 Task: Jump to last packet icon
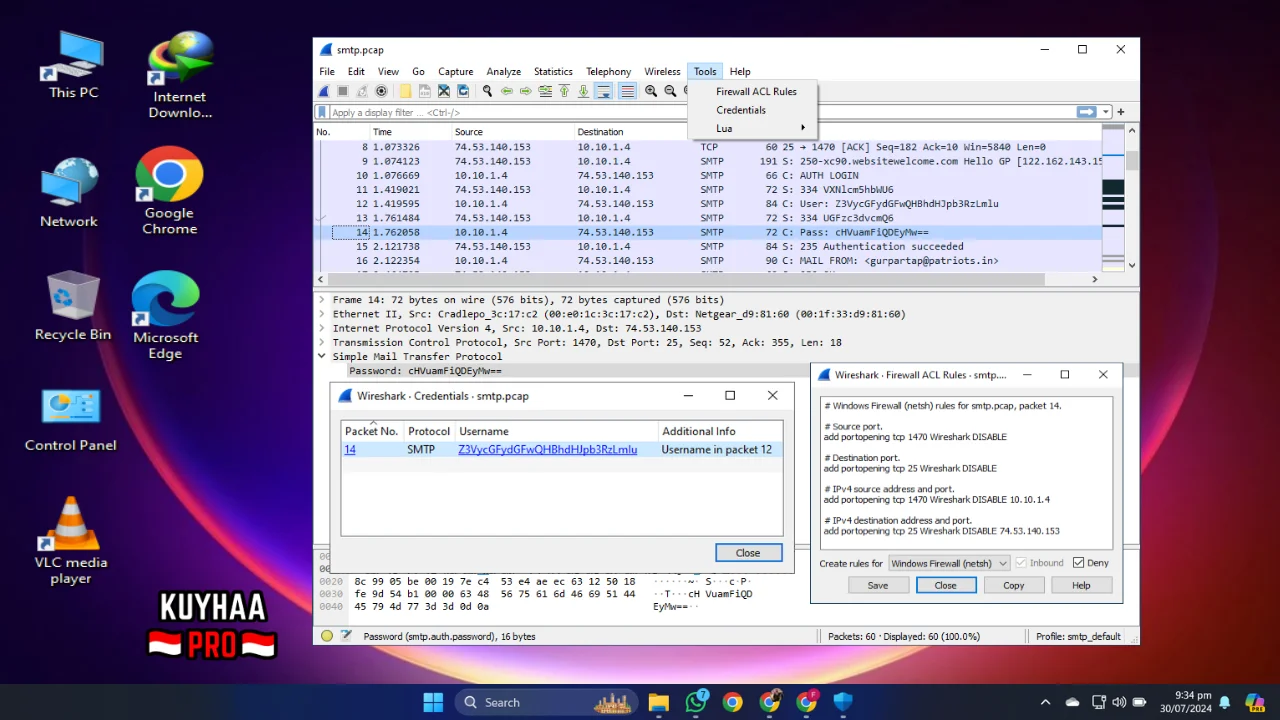point(583,91)
